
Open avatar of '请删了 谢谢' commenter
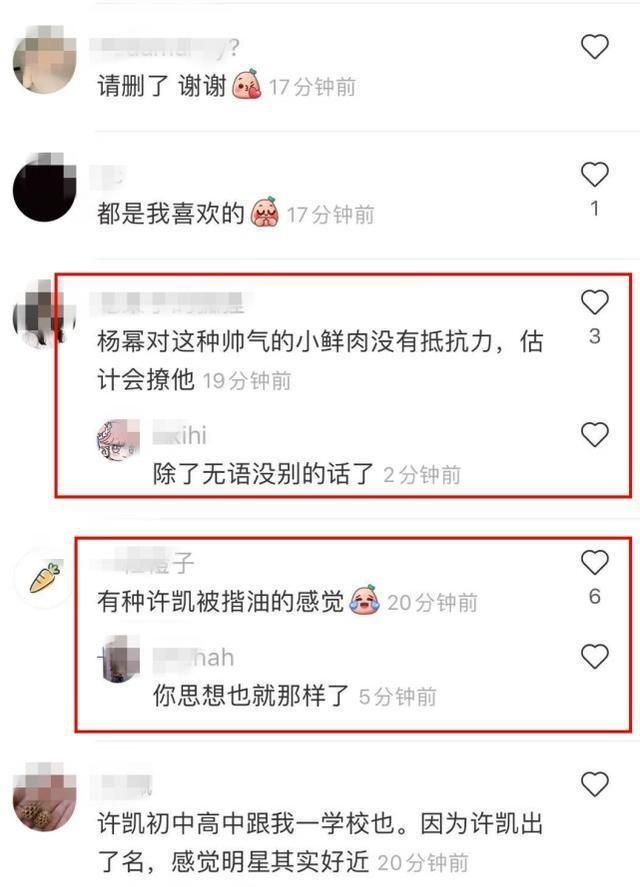pos(44,59)
